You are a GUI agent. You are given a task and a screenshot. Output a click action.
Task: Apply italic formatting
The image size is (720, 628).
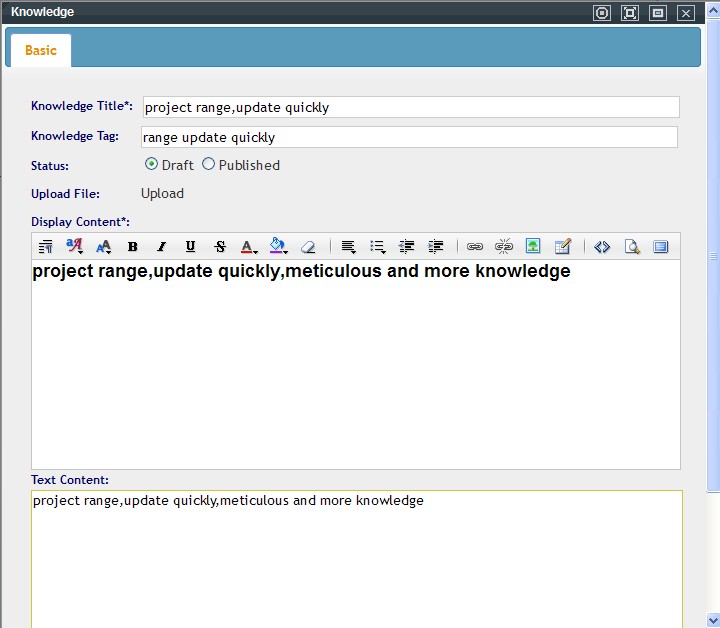(161, 247)
